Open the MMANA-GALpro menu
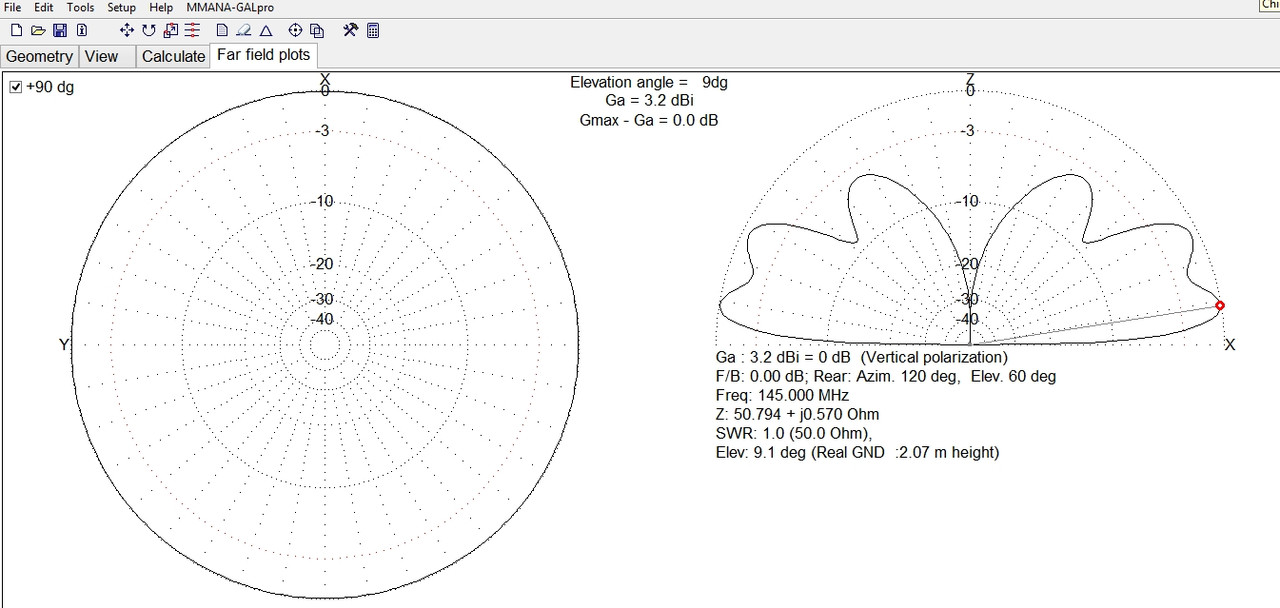This screenshot has width=1280, height=608. (231, 7)
